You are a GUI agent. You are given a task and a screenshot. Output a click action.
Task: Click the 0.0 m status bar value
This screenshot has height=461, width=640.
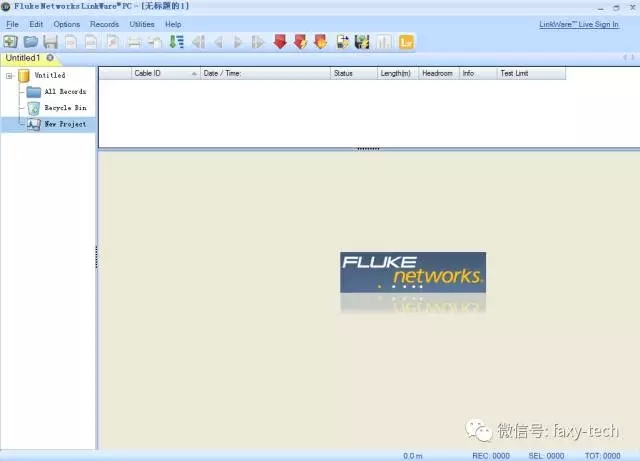pos(413,456)
